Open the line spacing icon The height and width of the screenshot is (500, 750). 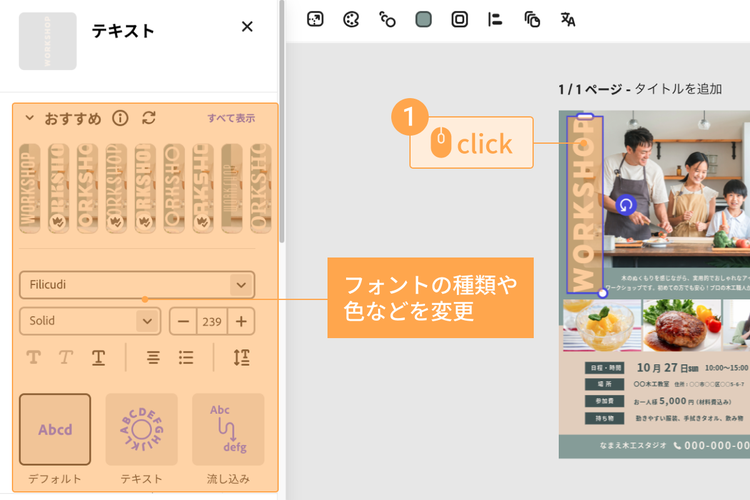[x=242, y=357]
